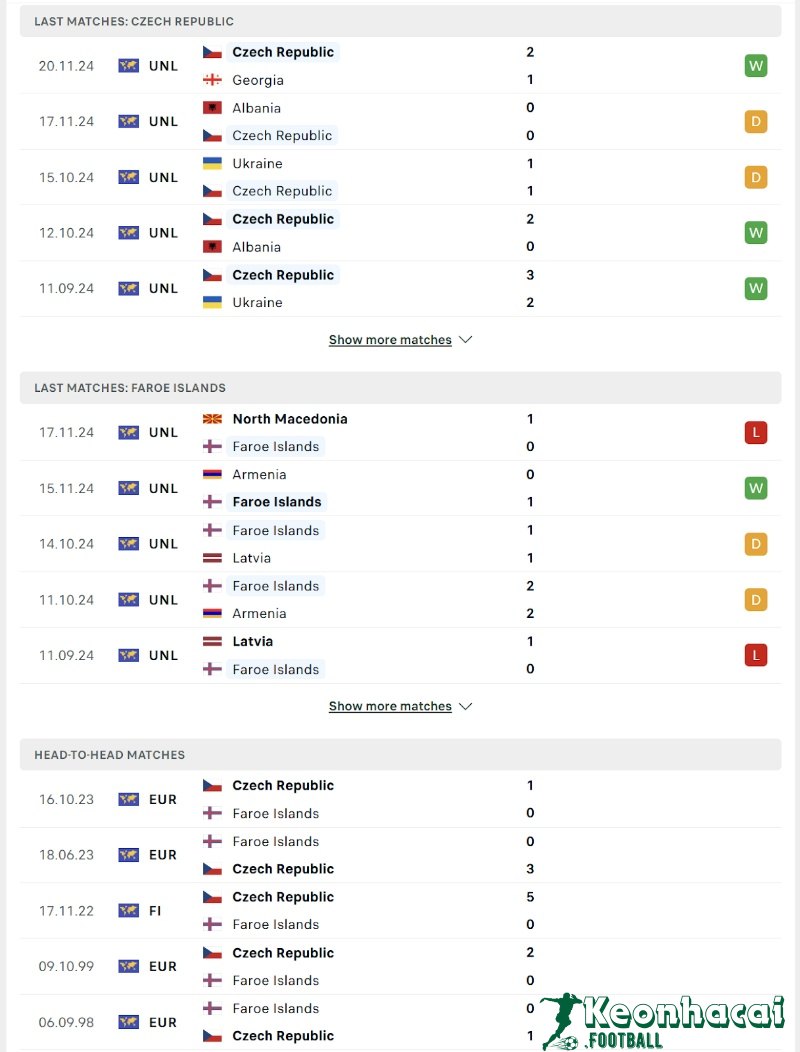Expand Show more matches under Czech Republic
Screen dimensions: 800x1052
click(390, 340)
